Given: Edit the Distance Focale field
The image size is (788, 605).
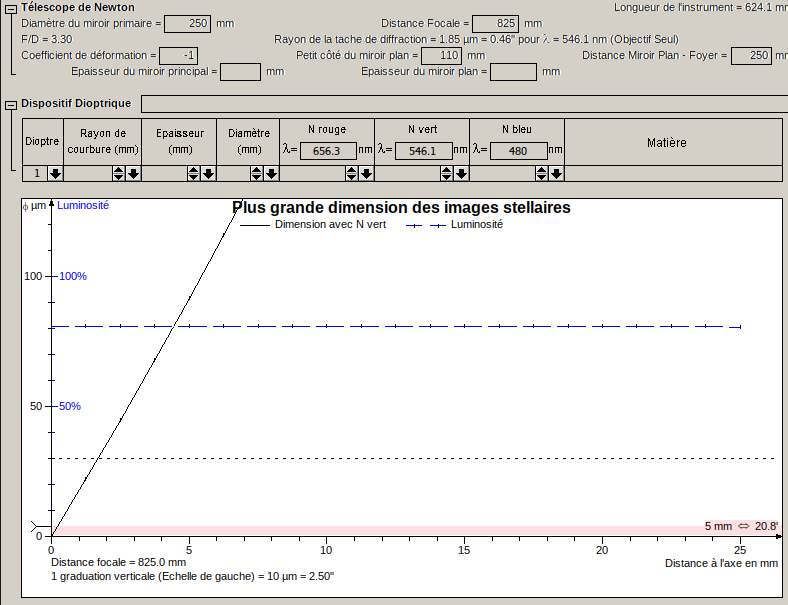Looking at the screenshot, I should coord(496,24).
